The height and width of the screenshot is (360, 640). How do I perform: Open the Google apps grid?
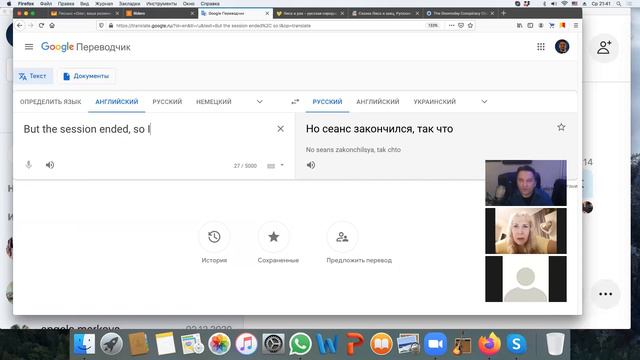(541, 47)
